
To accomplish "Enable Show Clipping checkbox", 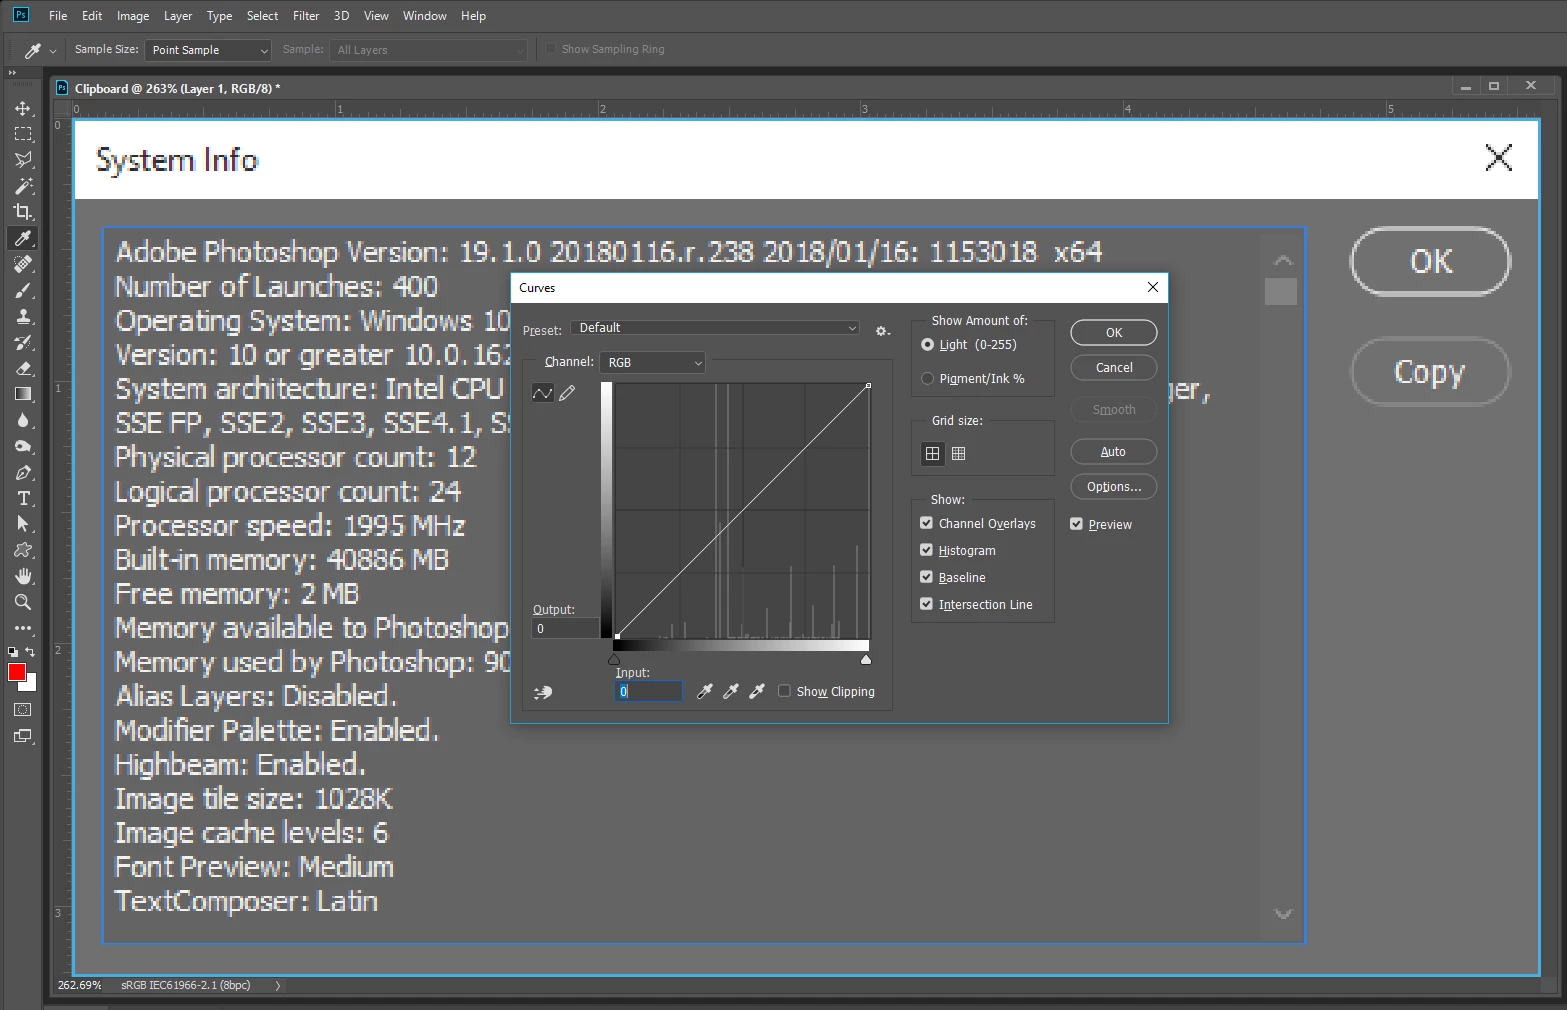I will click(x=784, y=691).
